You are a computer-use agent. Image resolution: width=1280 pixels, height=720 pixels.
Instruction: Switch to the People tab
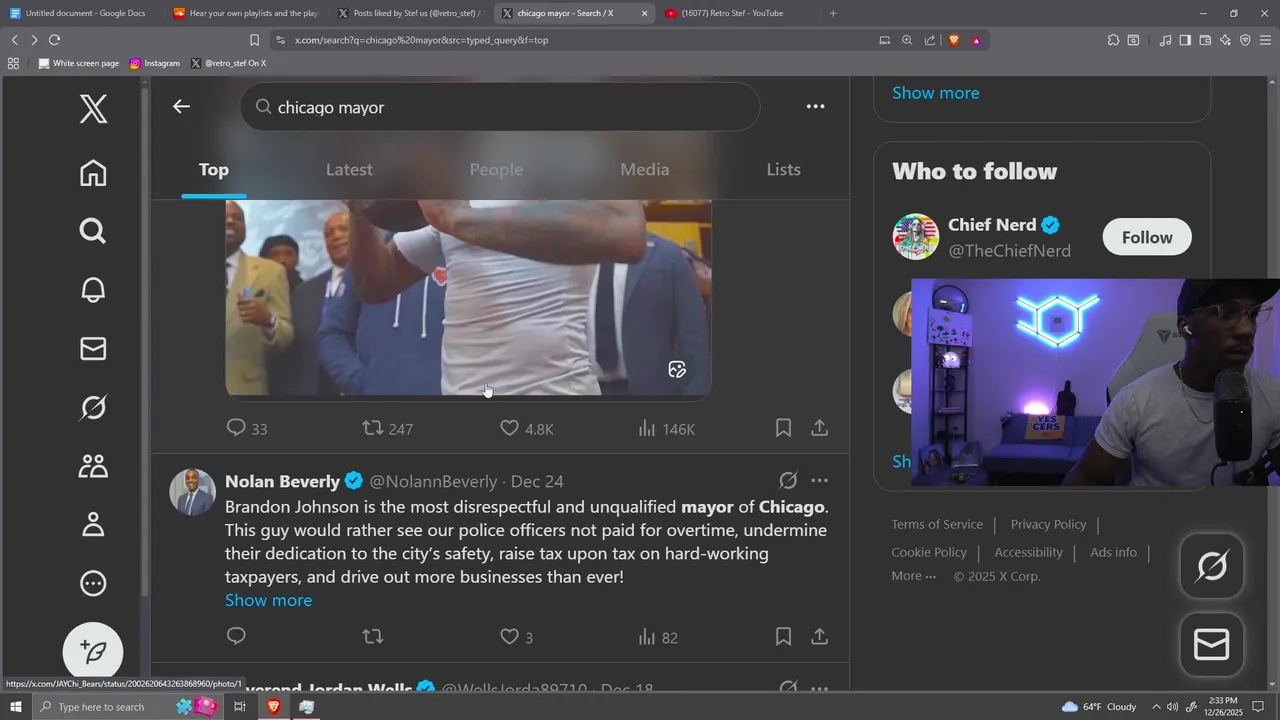tap(496, 170)
